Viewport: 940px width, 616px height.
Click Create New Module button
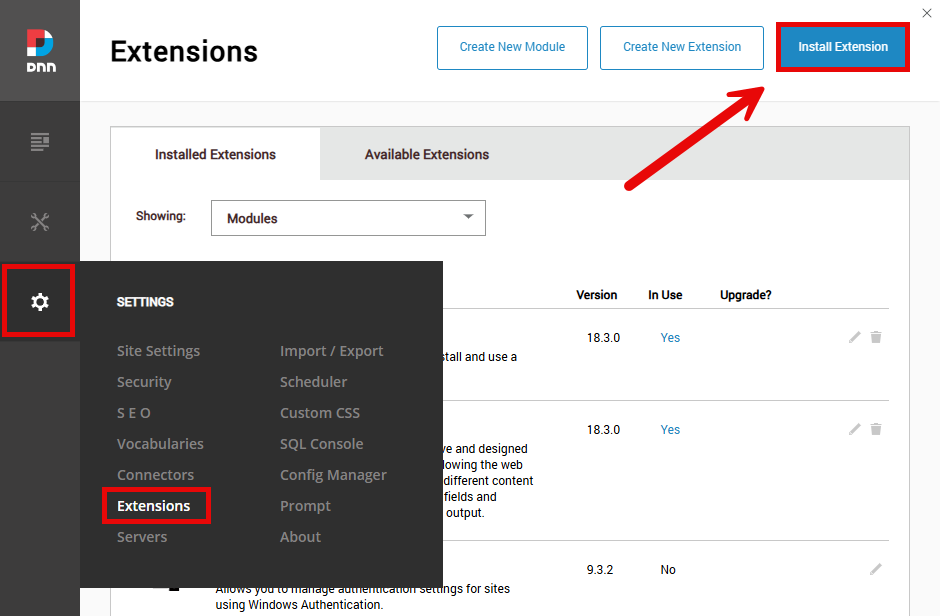coord(512,47)
